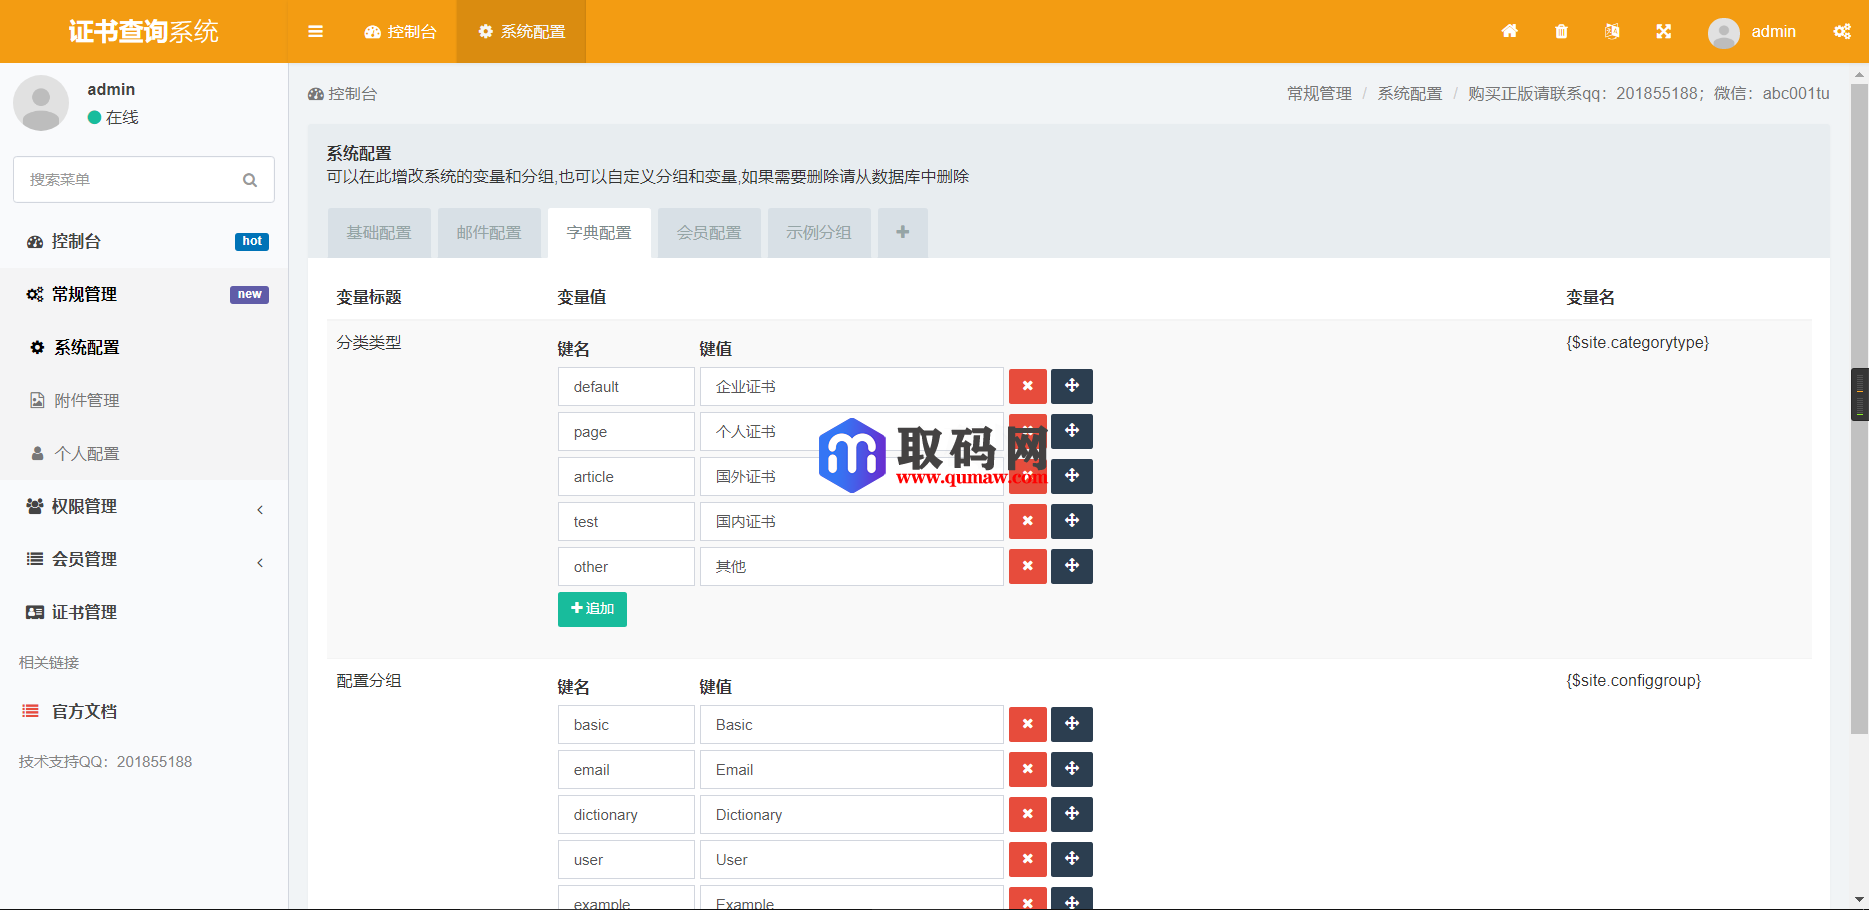This screenshot has height=910, width=1869.
Task: Click the drag handle next to 'other' row
Action: click(1071, 566)
